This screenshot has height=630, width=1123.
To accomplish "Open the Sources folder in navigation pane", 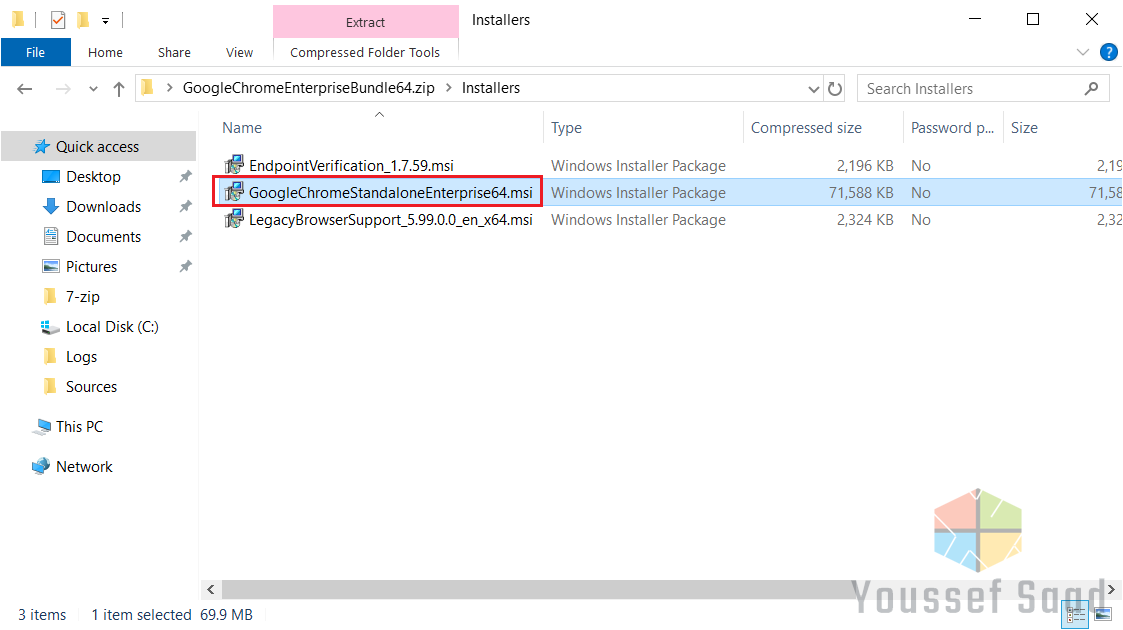I will click(x=91, y=387).
